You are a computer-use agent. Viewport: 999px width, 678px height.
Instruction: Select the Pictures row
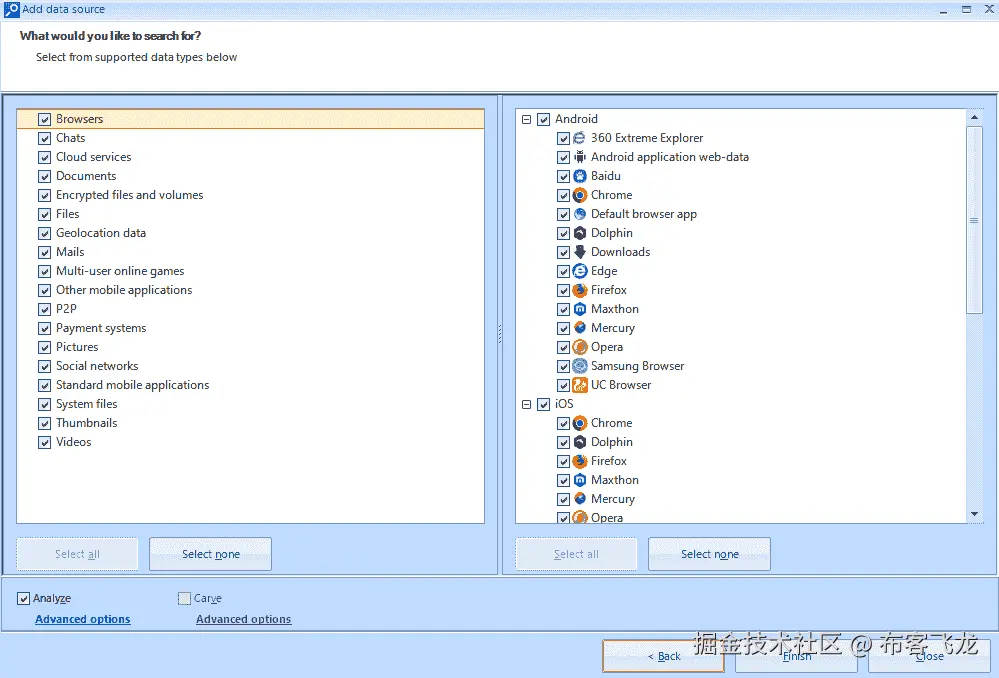(250, 347)
